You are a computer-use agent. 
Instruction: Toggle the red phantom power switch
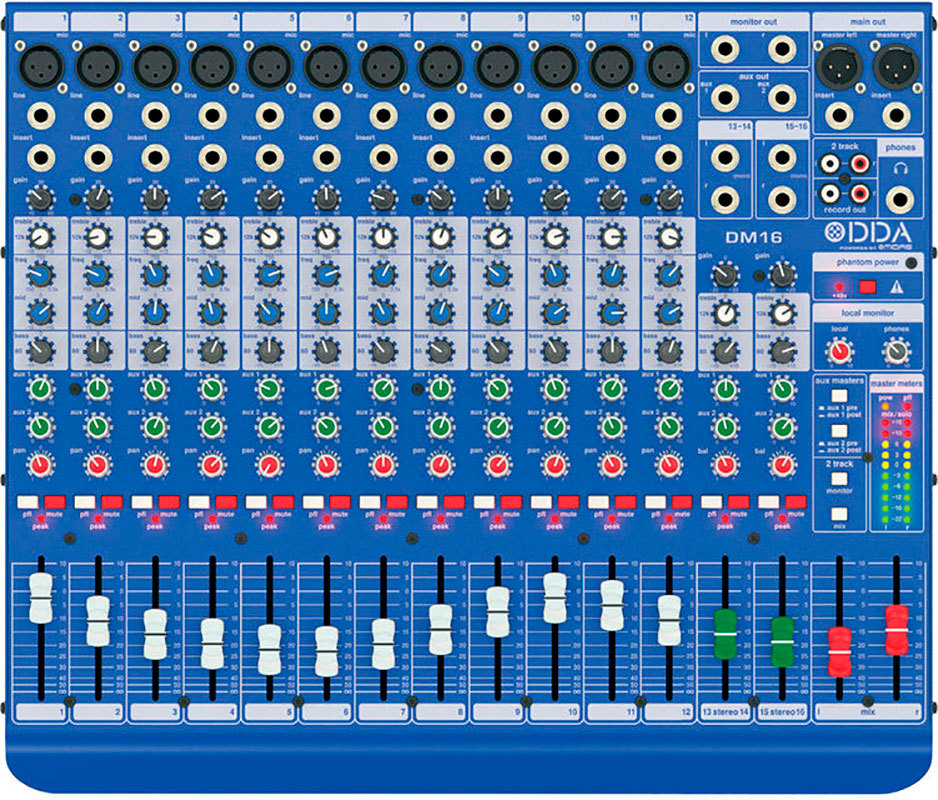pos(868,288)
